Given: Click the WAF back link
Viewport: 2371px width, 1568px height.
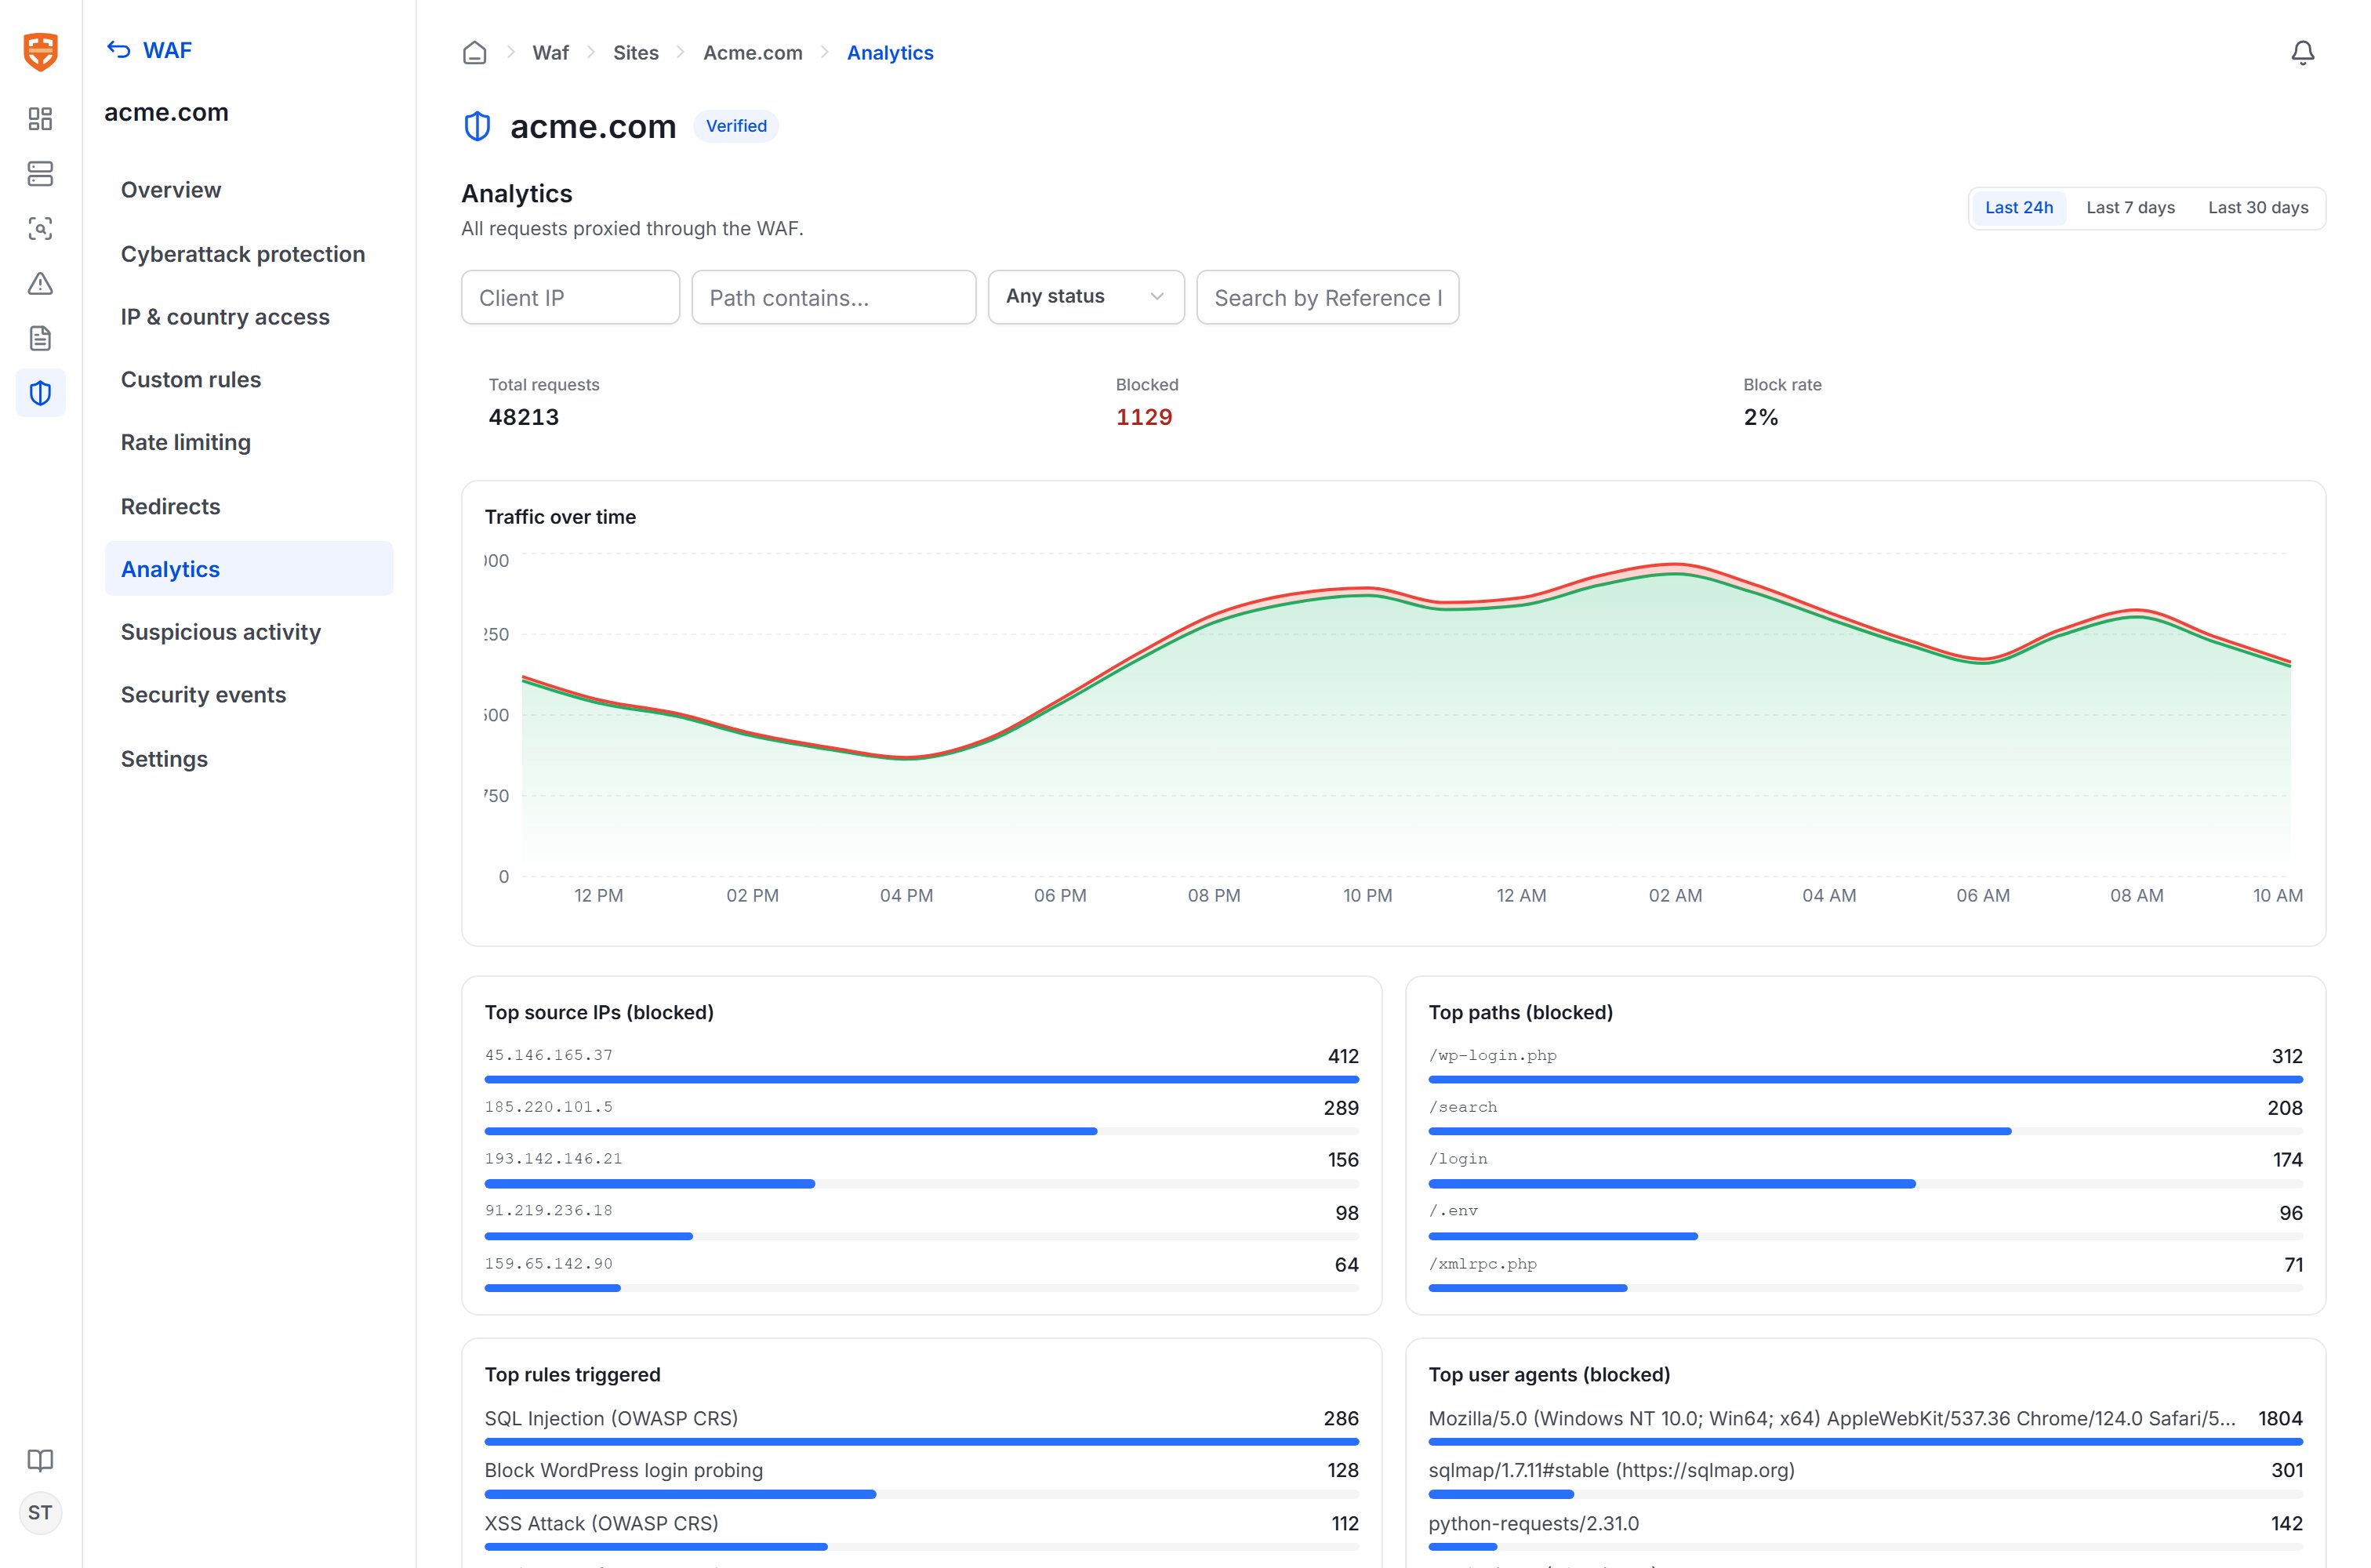Looking at the screenshot, I should tap(149, 50).
